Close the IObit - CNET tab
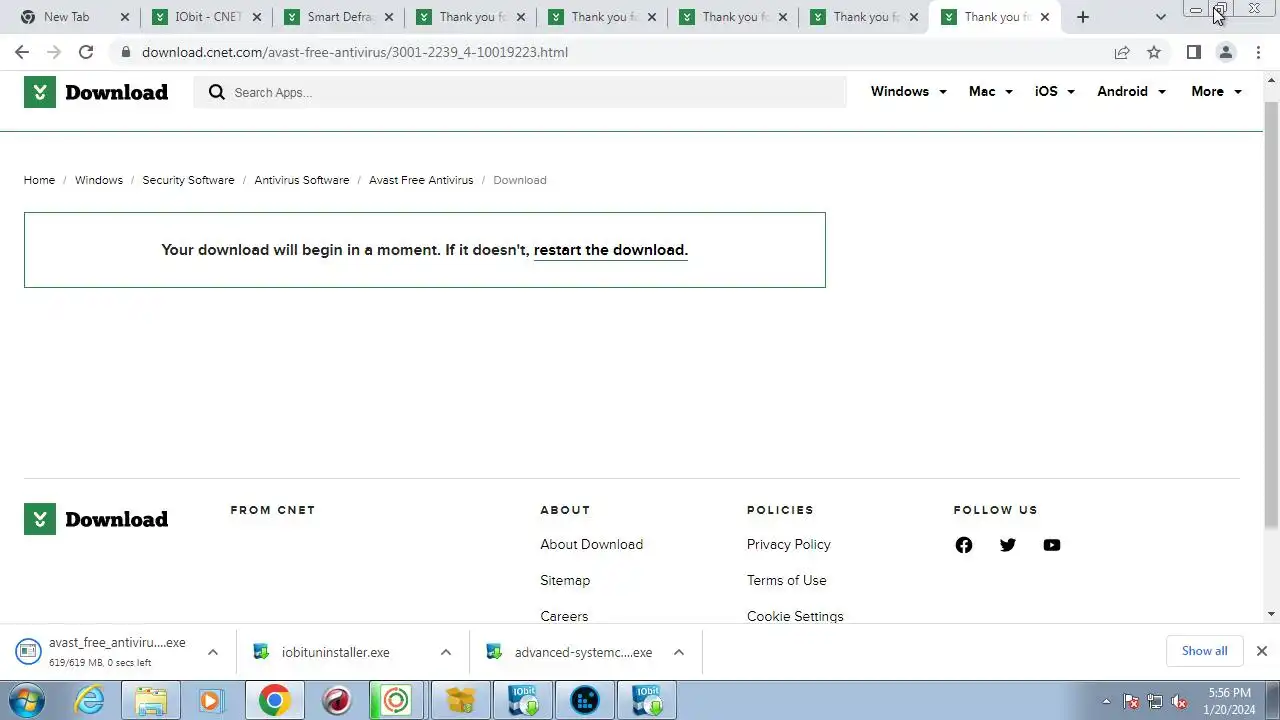This screenshot has height=720, width=1280. point(257,17)
